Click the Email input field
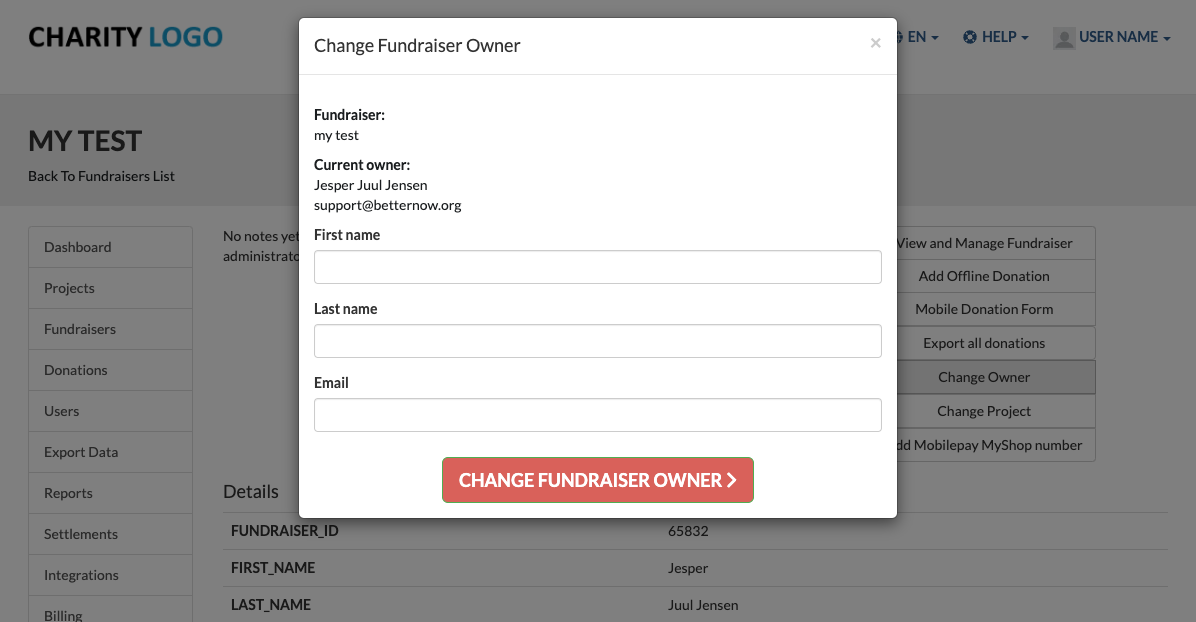Screen dimensions: 1196x622 [597, 415]
